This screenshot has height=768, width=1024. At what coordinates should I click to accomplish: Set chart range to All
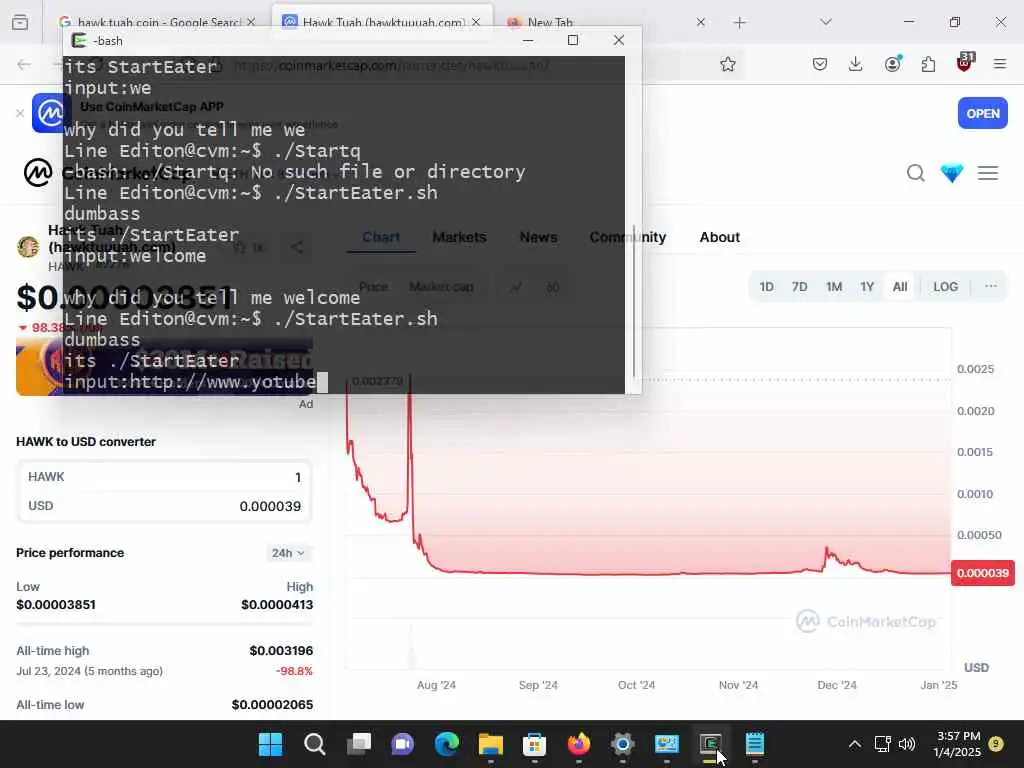[900, 287]
